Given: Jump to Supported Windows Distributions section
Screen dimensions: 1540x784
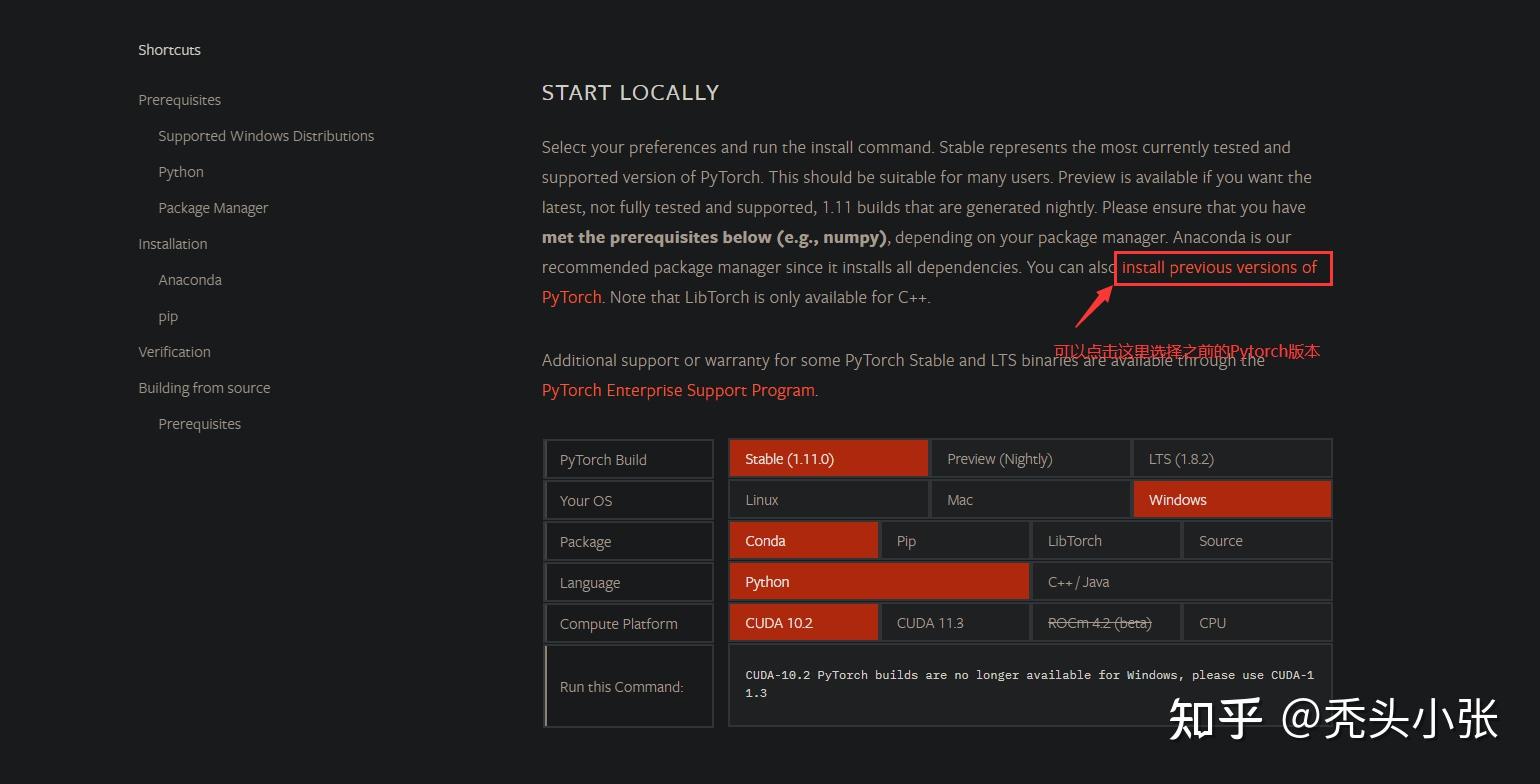Looking at the screenshot, I should pos(266,136).
